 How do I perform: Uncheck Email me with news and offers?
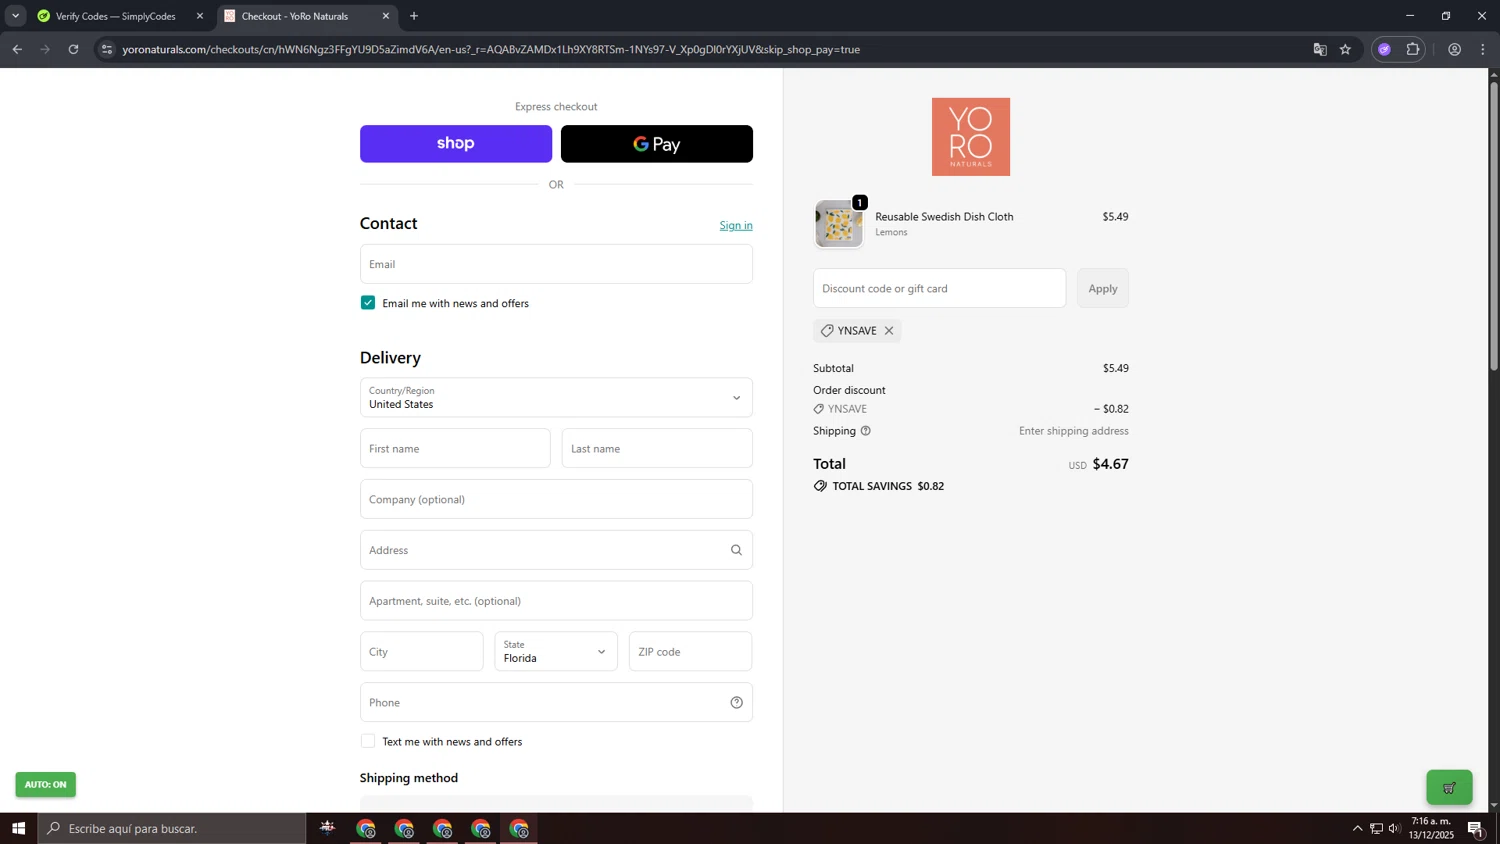[x=368, y=303]
